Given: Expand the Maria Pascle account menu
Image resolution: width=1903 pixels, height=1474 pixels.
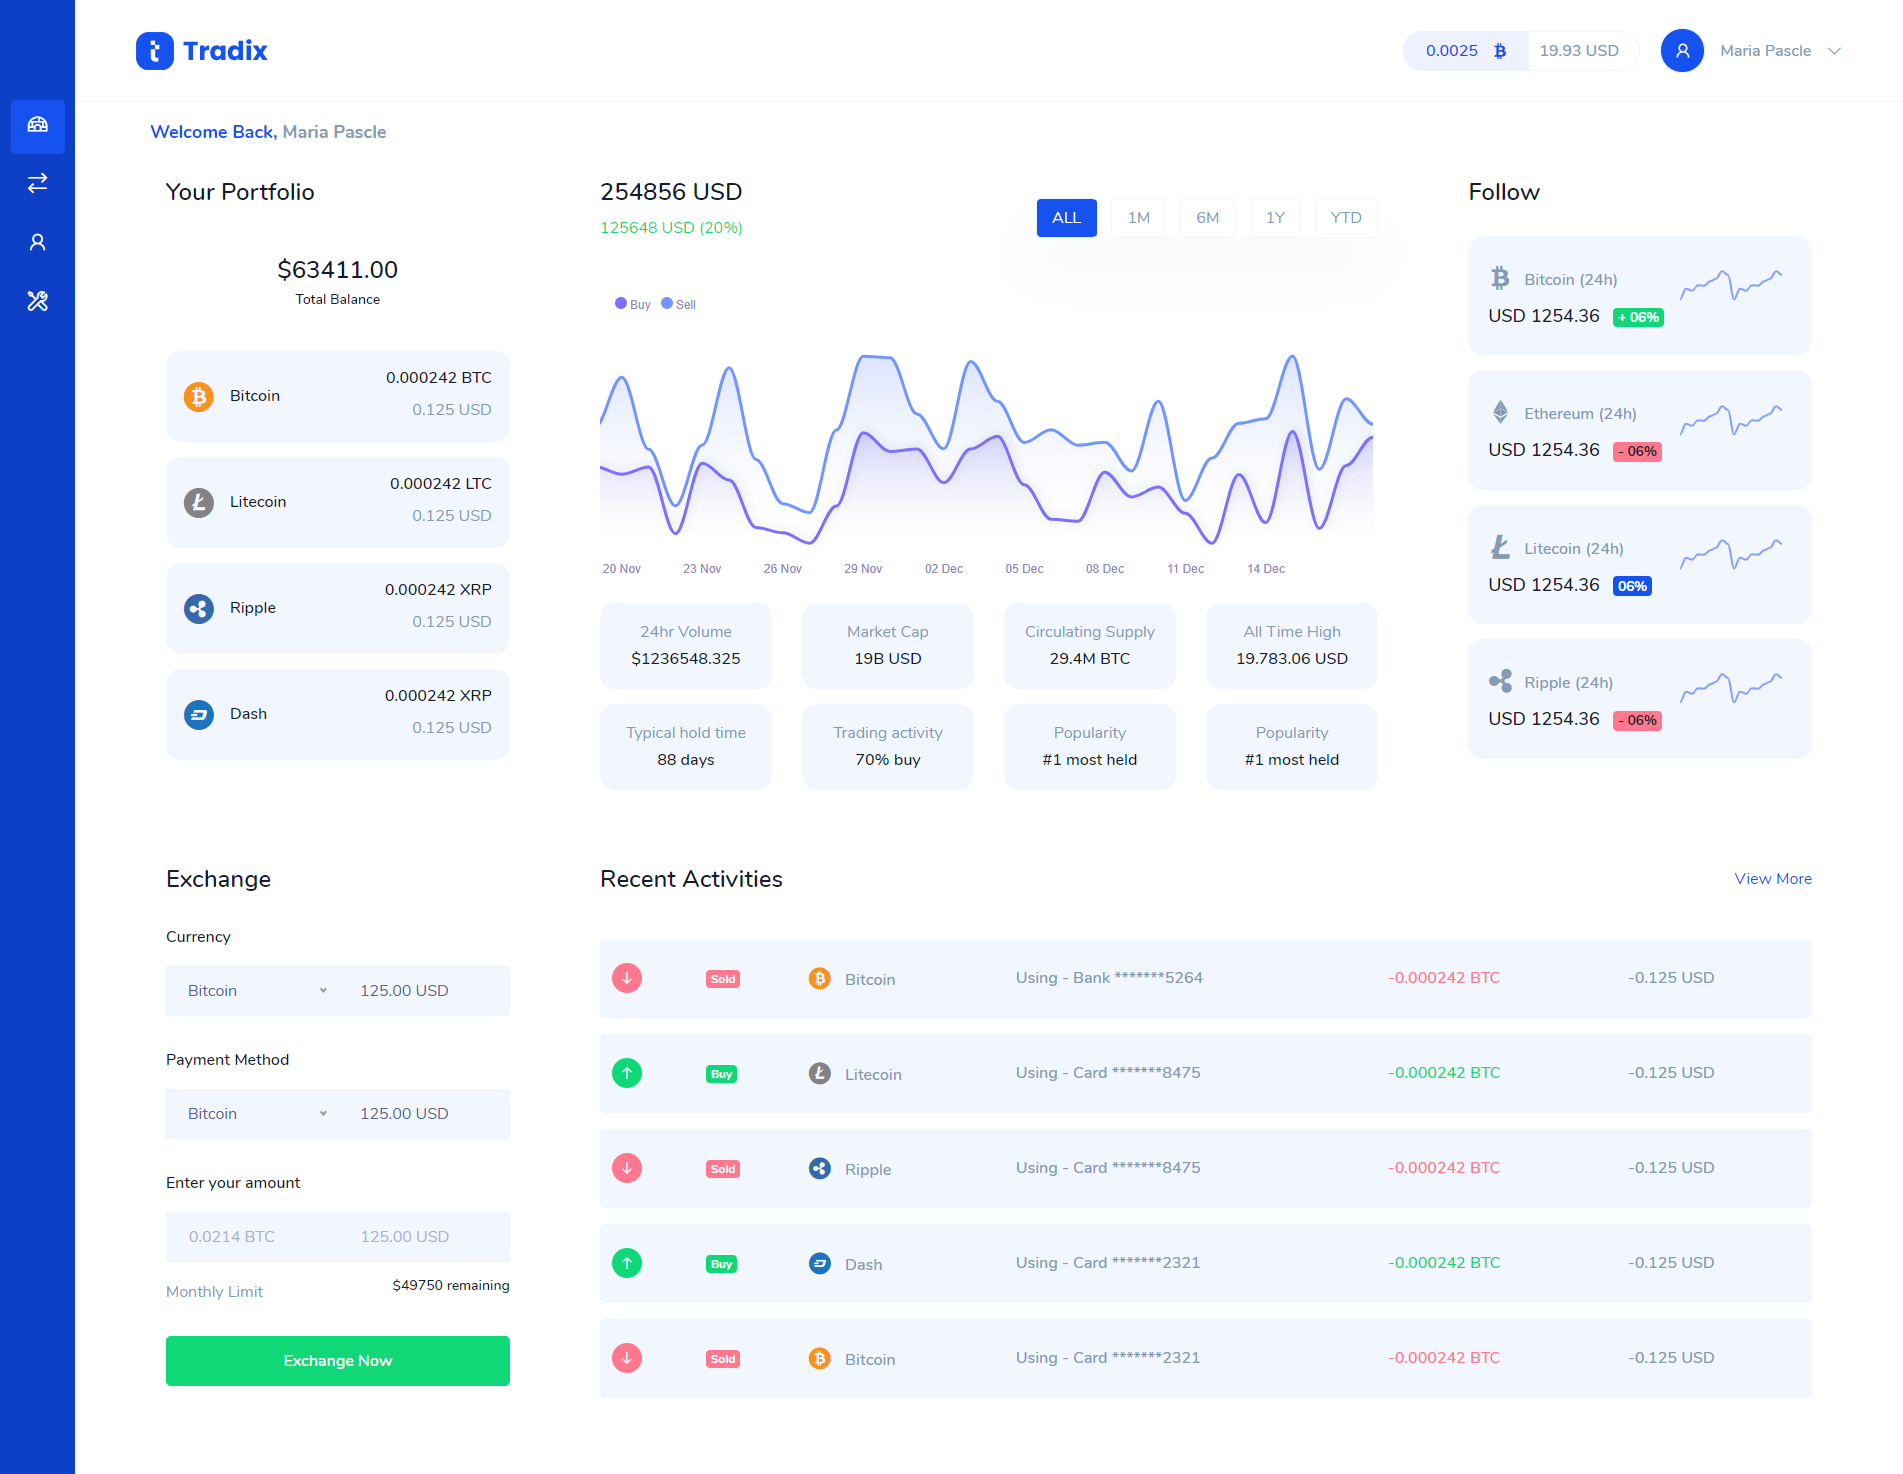Looking at the screenshot, I should (1834, 51).
